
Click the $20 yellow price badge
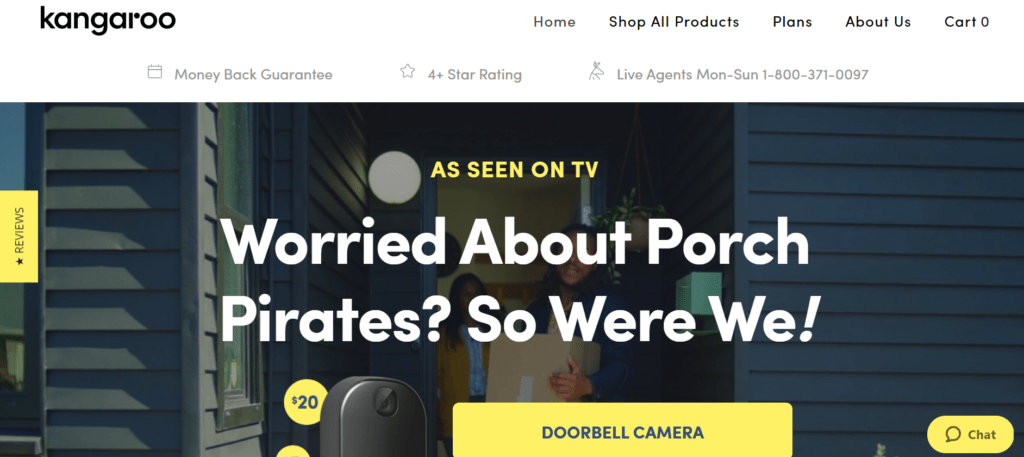(306, 402)
